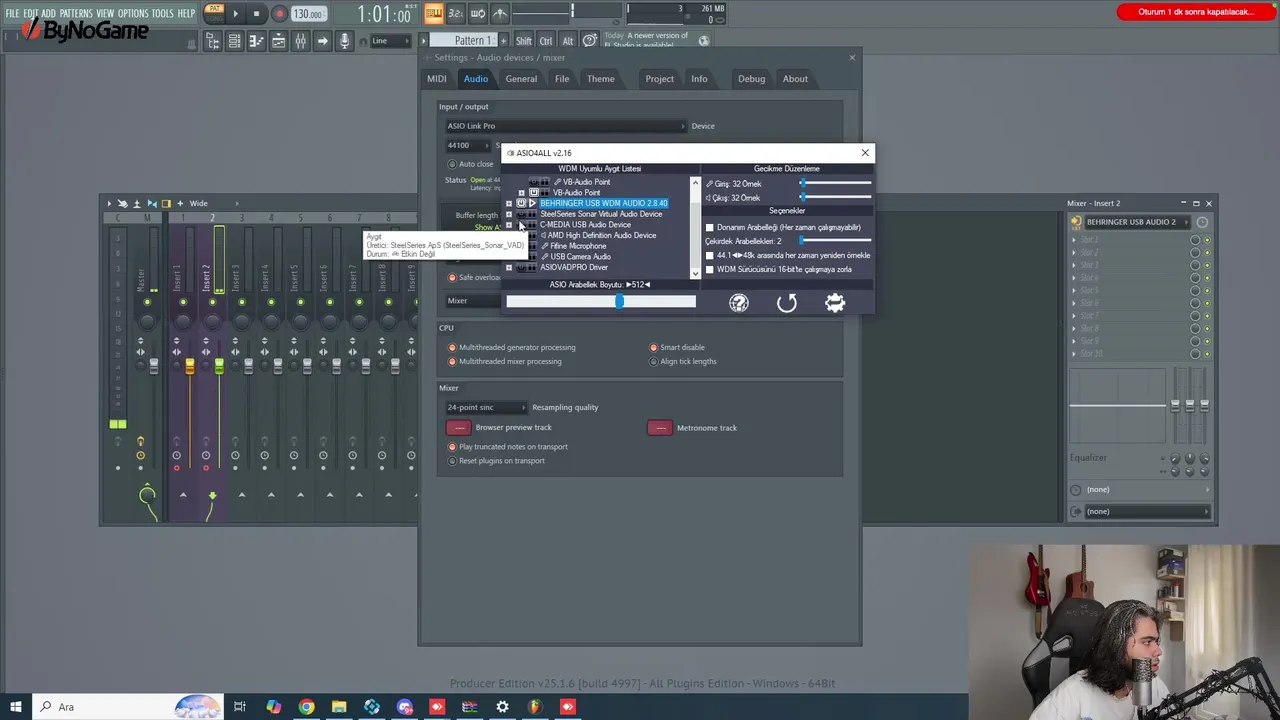This screenshot has height=720, width=1280.
Task: Click Metronome track button
Action: pyautogui.click(x=660, y=428)
